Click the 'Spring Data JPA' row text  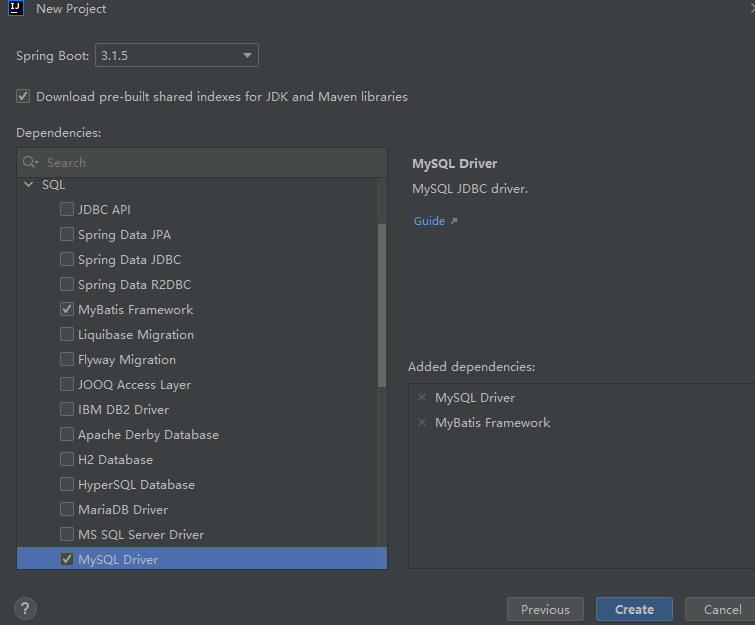[x=124, y=234]
